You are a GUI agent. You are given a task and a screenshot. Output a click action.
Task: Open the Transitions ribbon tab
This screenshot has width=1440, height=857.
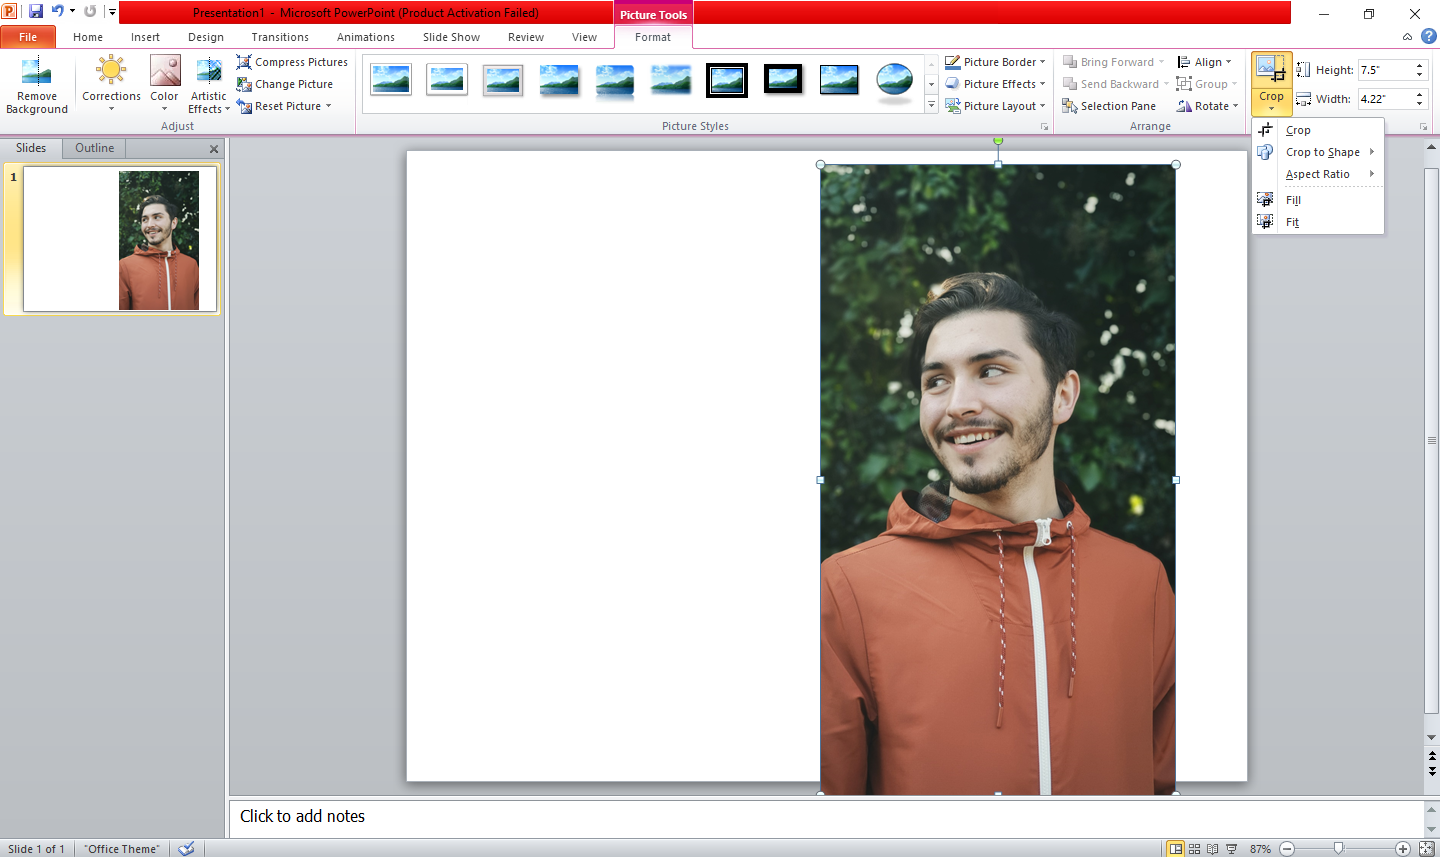pyautogui.click(x=280, y=37)
